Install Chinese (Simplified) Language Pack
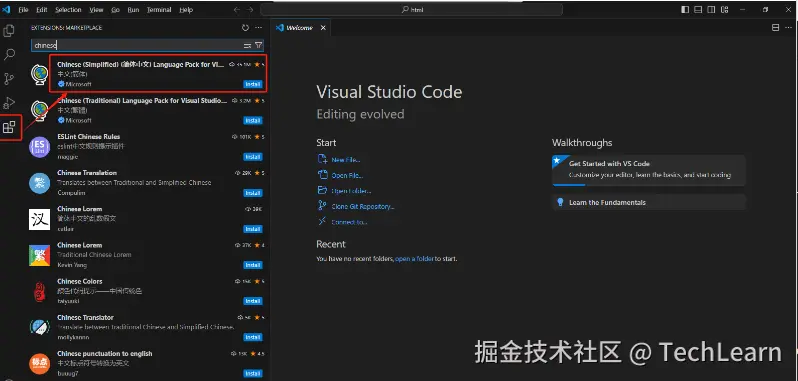 point(252,84)
